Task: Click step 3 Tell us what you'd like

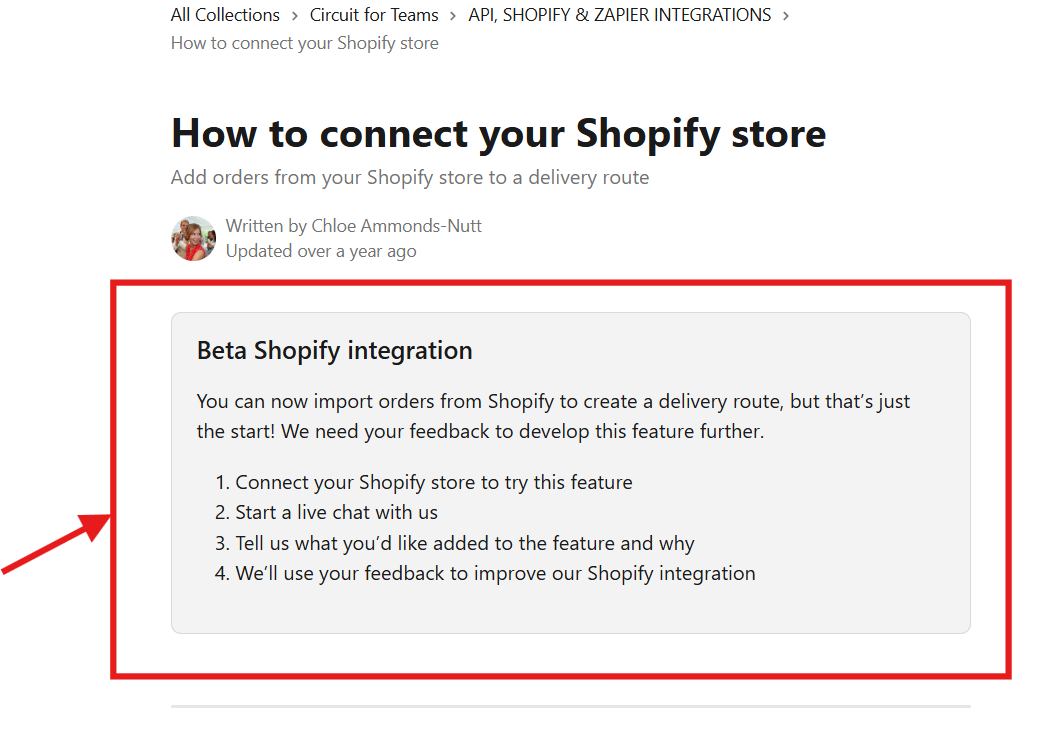Action: click(454, 544)
